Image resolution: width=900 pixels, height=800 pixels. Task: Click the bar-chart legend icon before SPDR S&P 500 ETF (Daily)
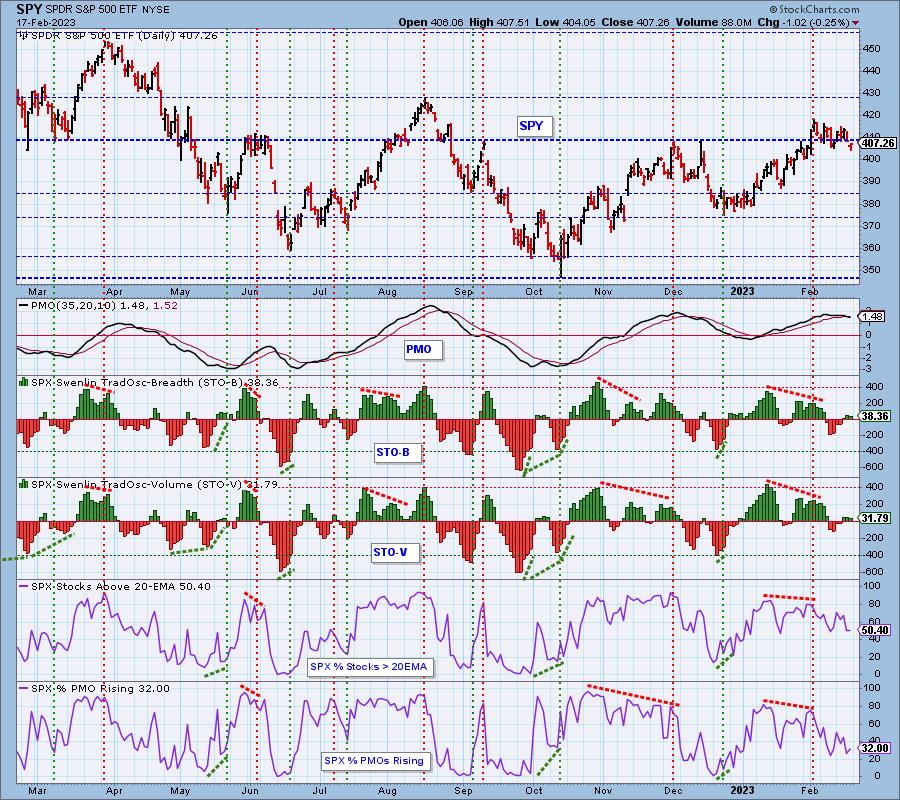[x=24, y=36]
